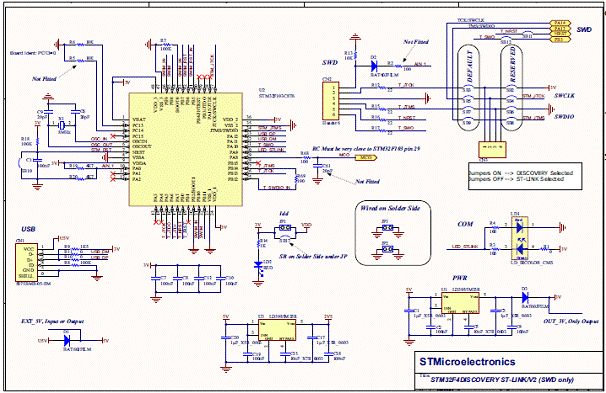Select the X1 8MHz crystal symbol
Image resolution: width=606 pixels, height=393 pixels.
click(61, 125)
